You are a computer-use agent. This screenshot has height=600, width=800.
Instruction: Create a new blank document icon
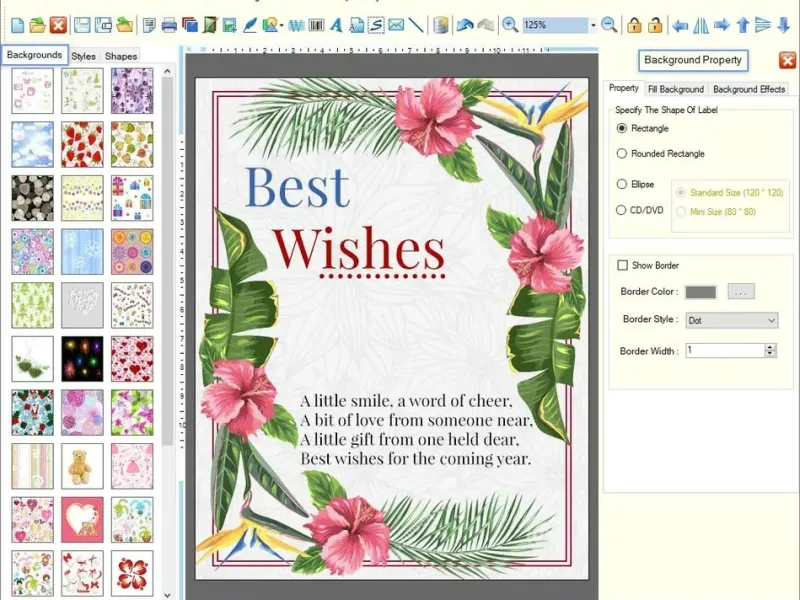17,24
